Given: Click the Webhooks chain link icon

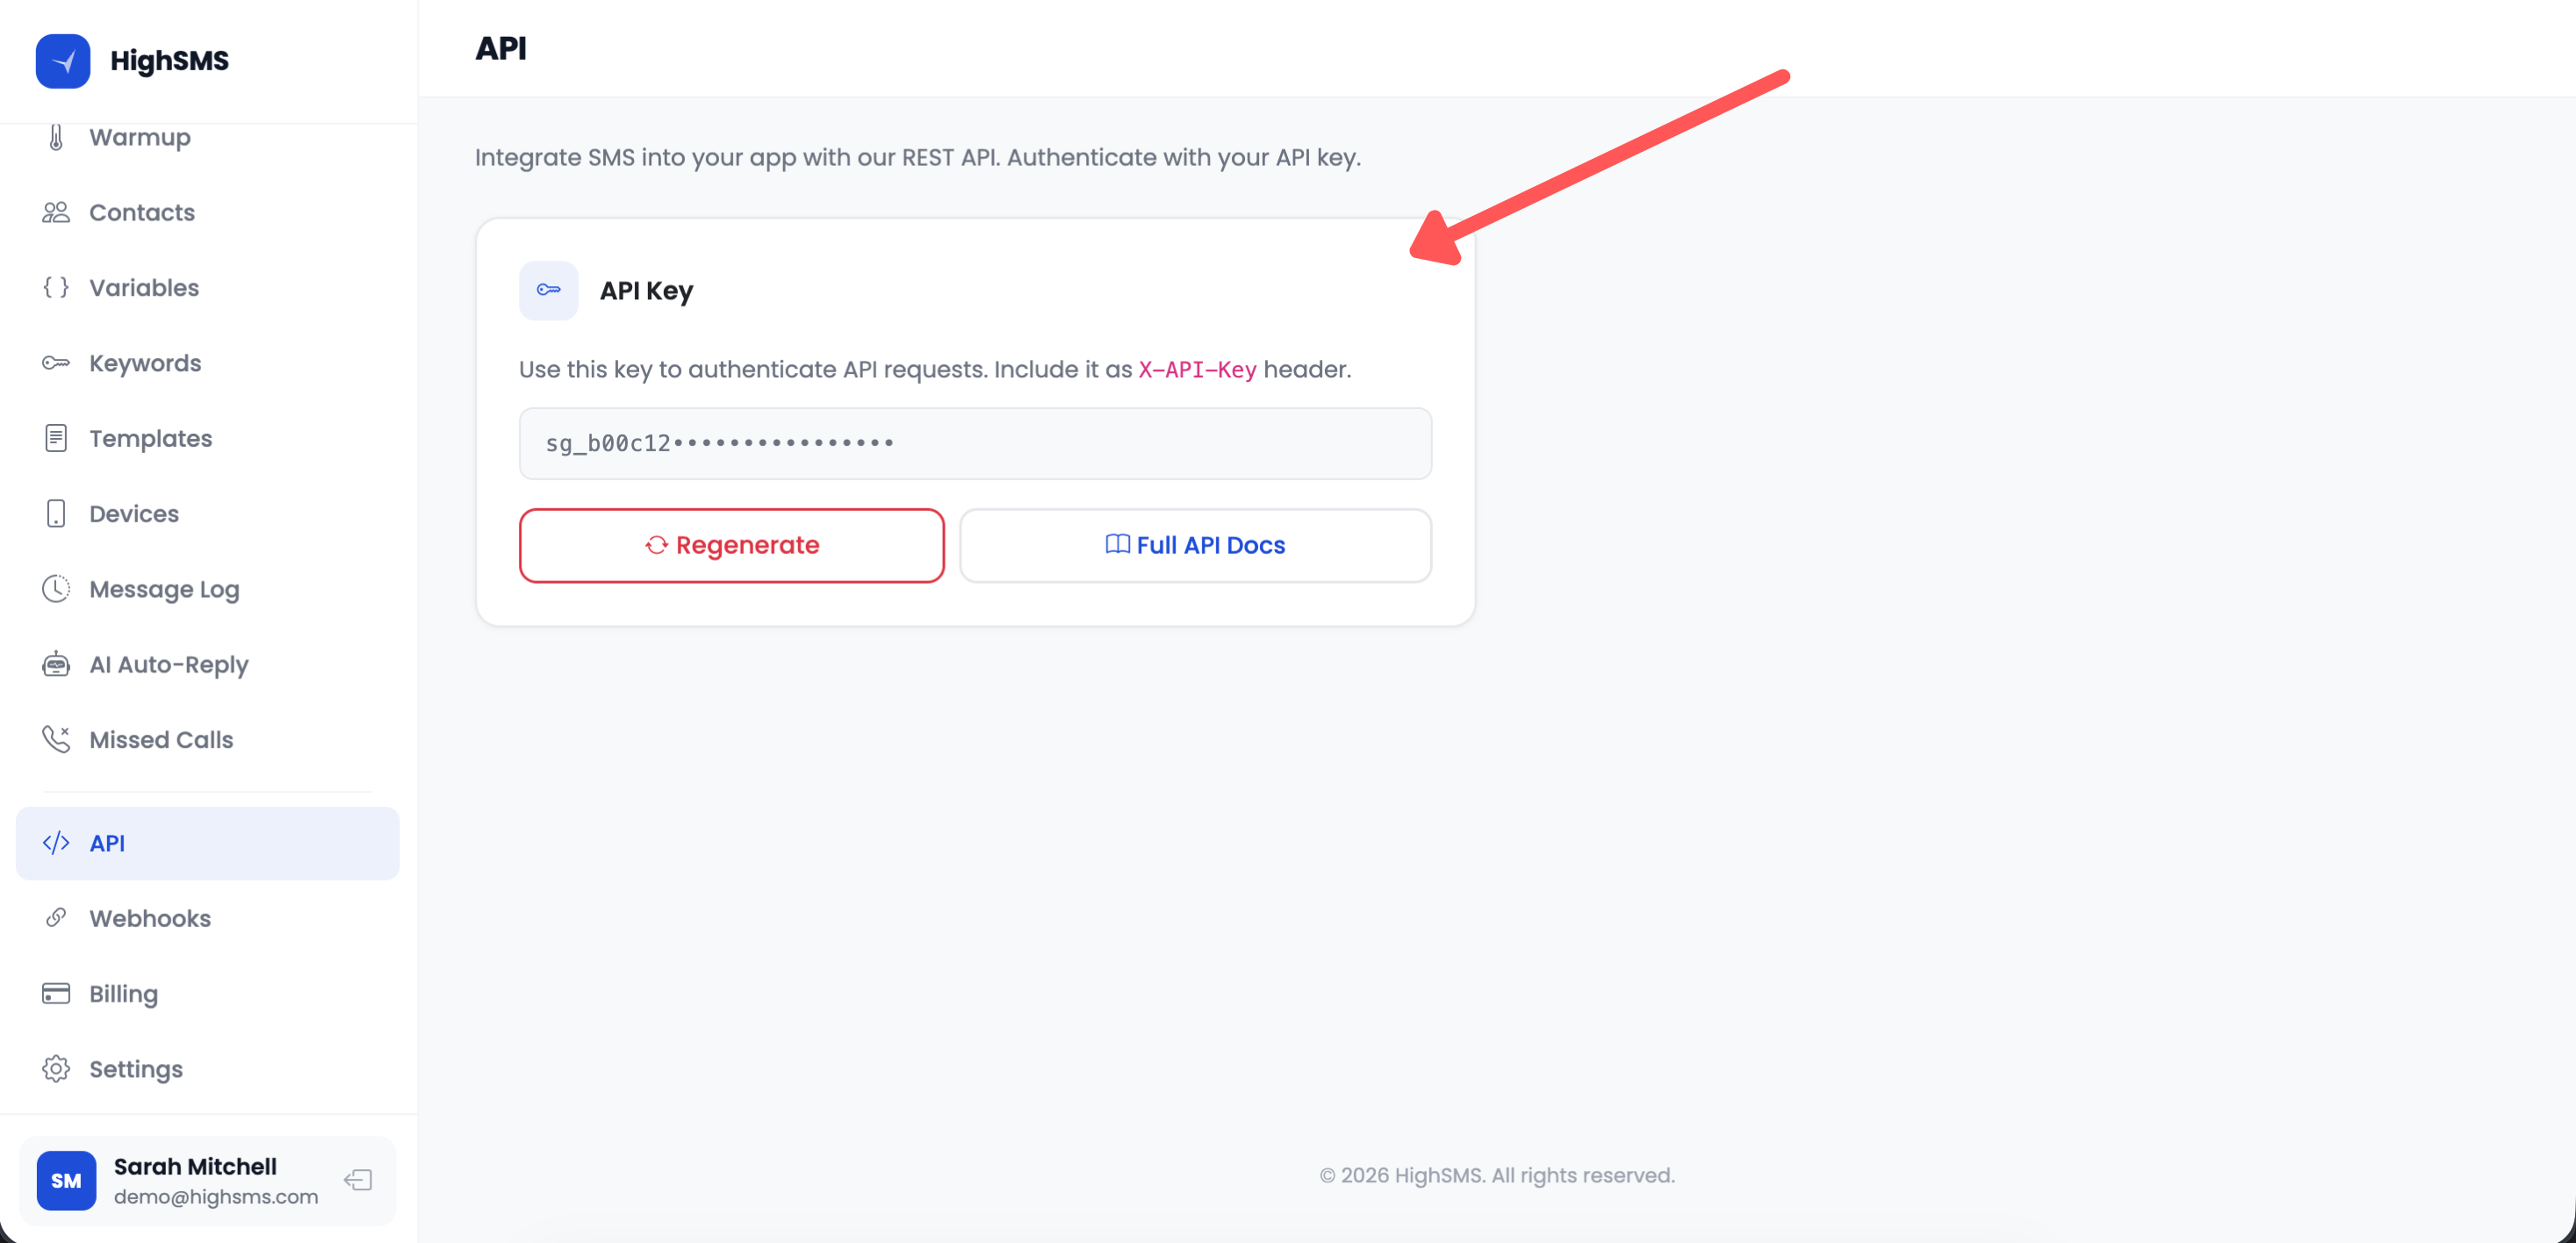Looking at the screenshot, I should point(55,918).
